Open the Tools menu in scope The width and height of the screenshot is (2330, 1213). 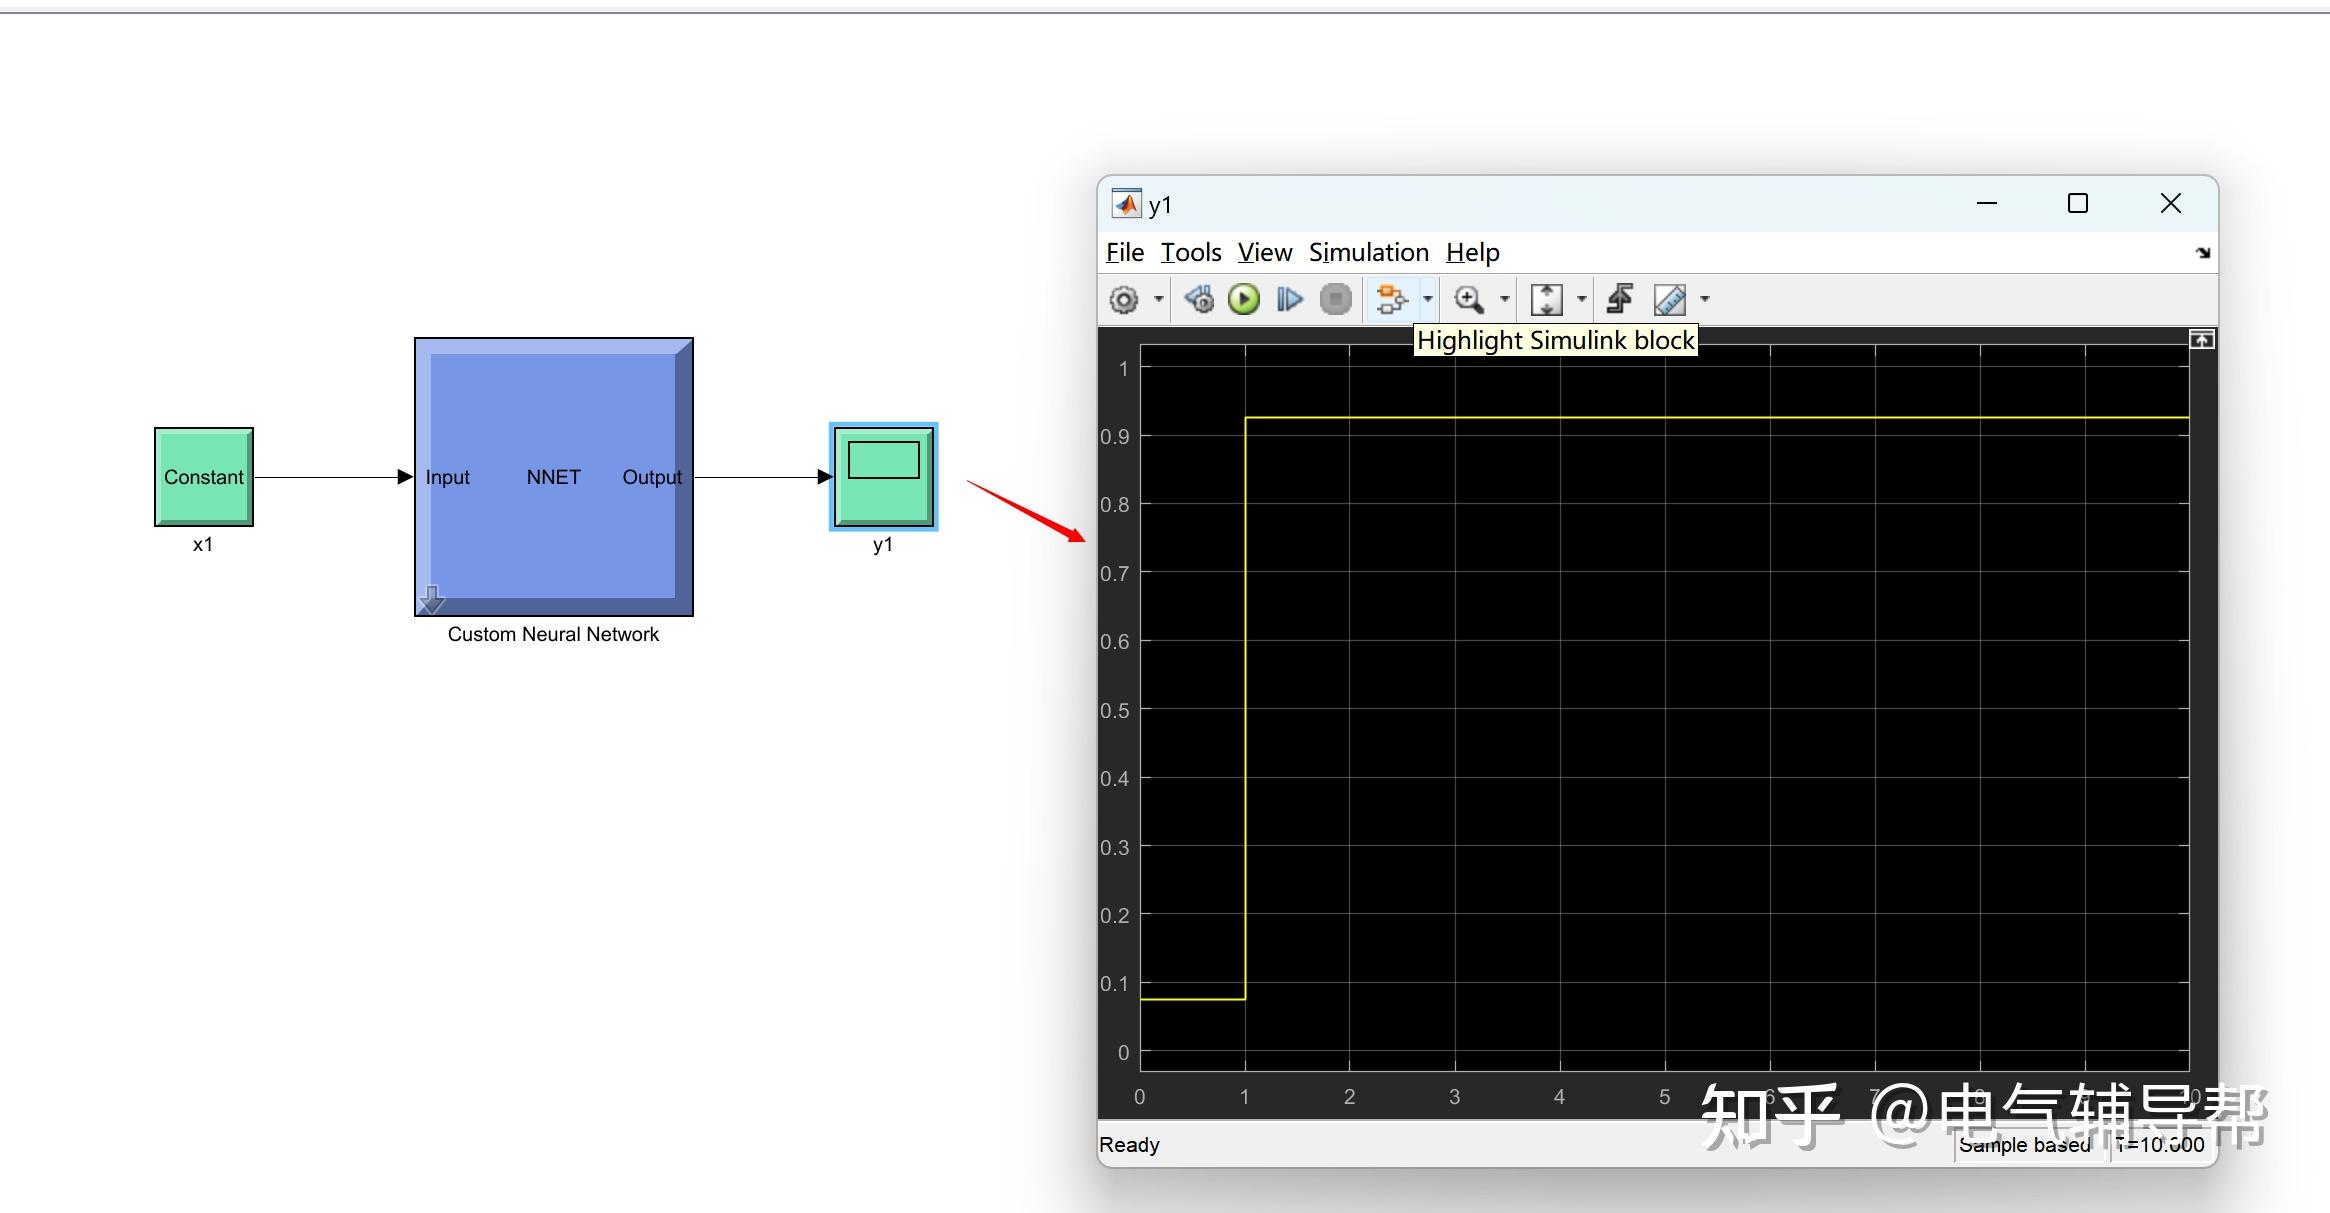[1191, 252]
